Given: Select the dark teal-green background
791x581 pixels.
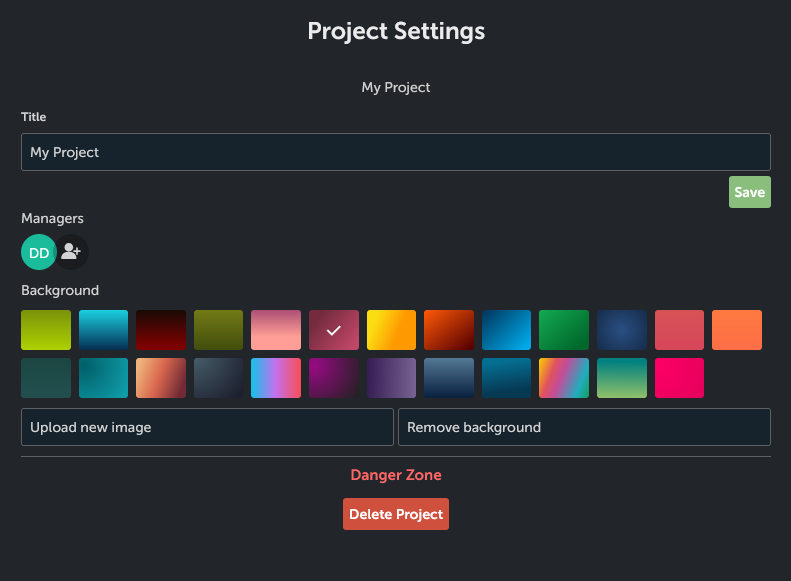Looking at the screenshot, I should point(46,378).
